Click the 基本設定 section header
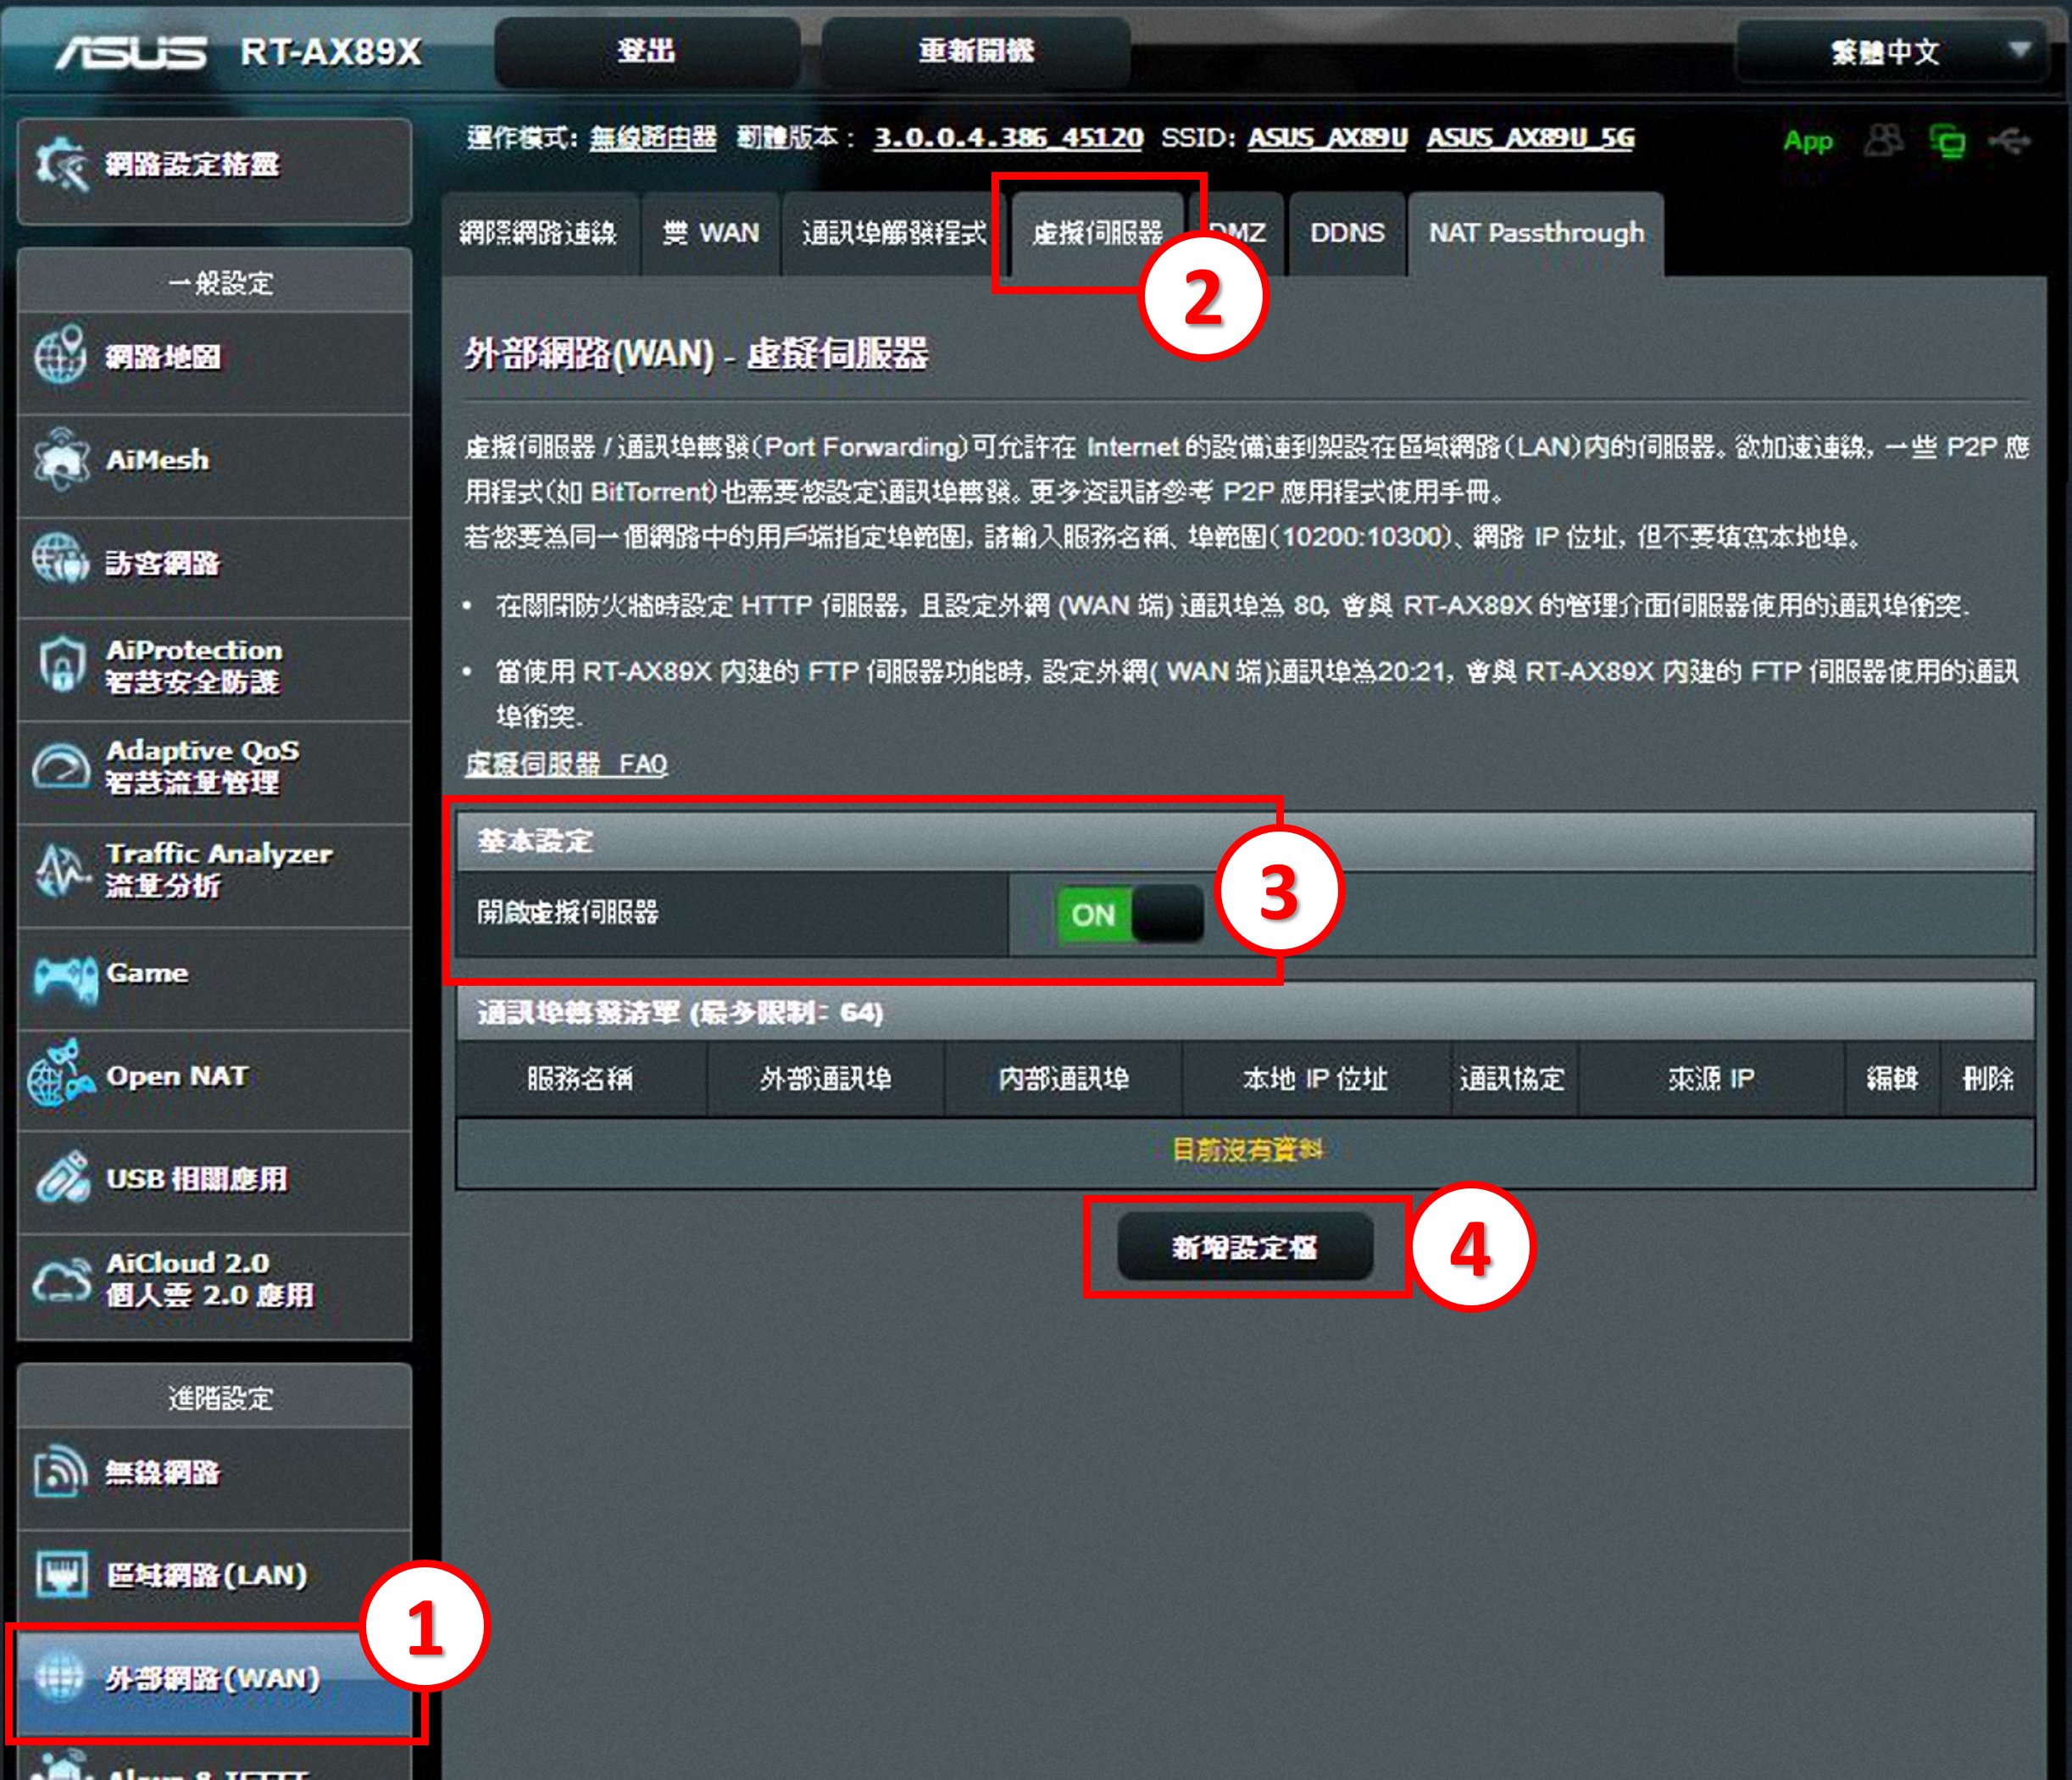 coord(1245,840)
